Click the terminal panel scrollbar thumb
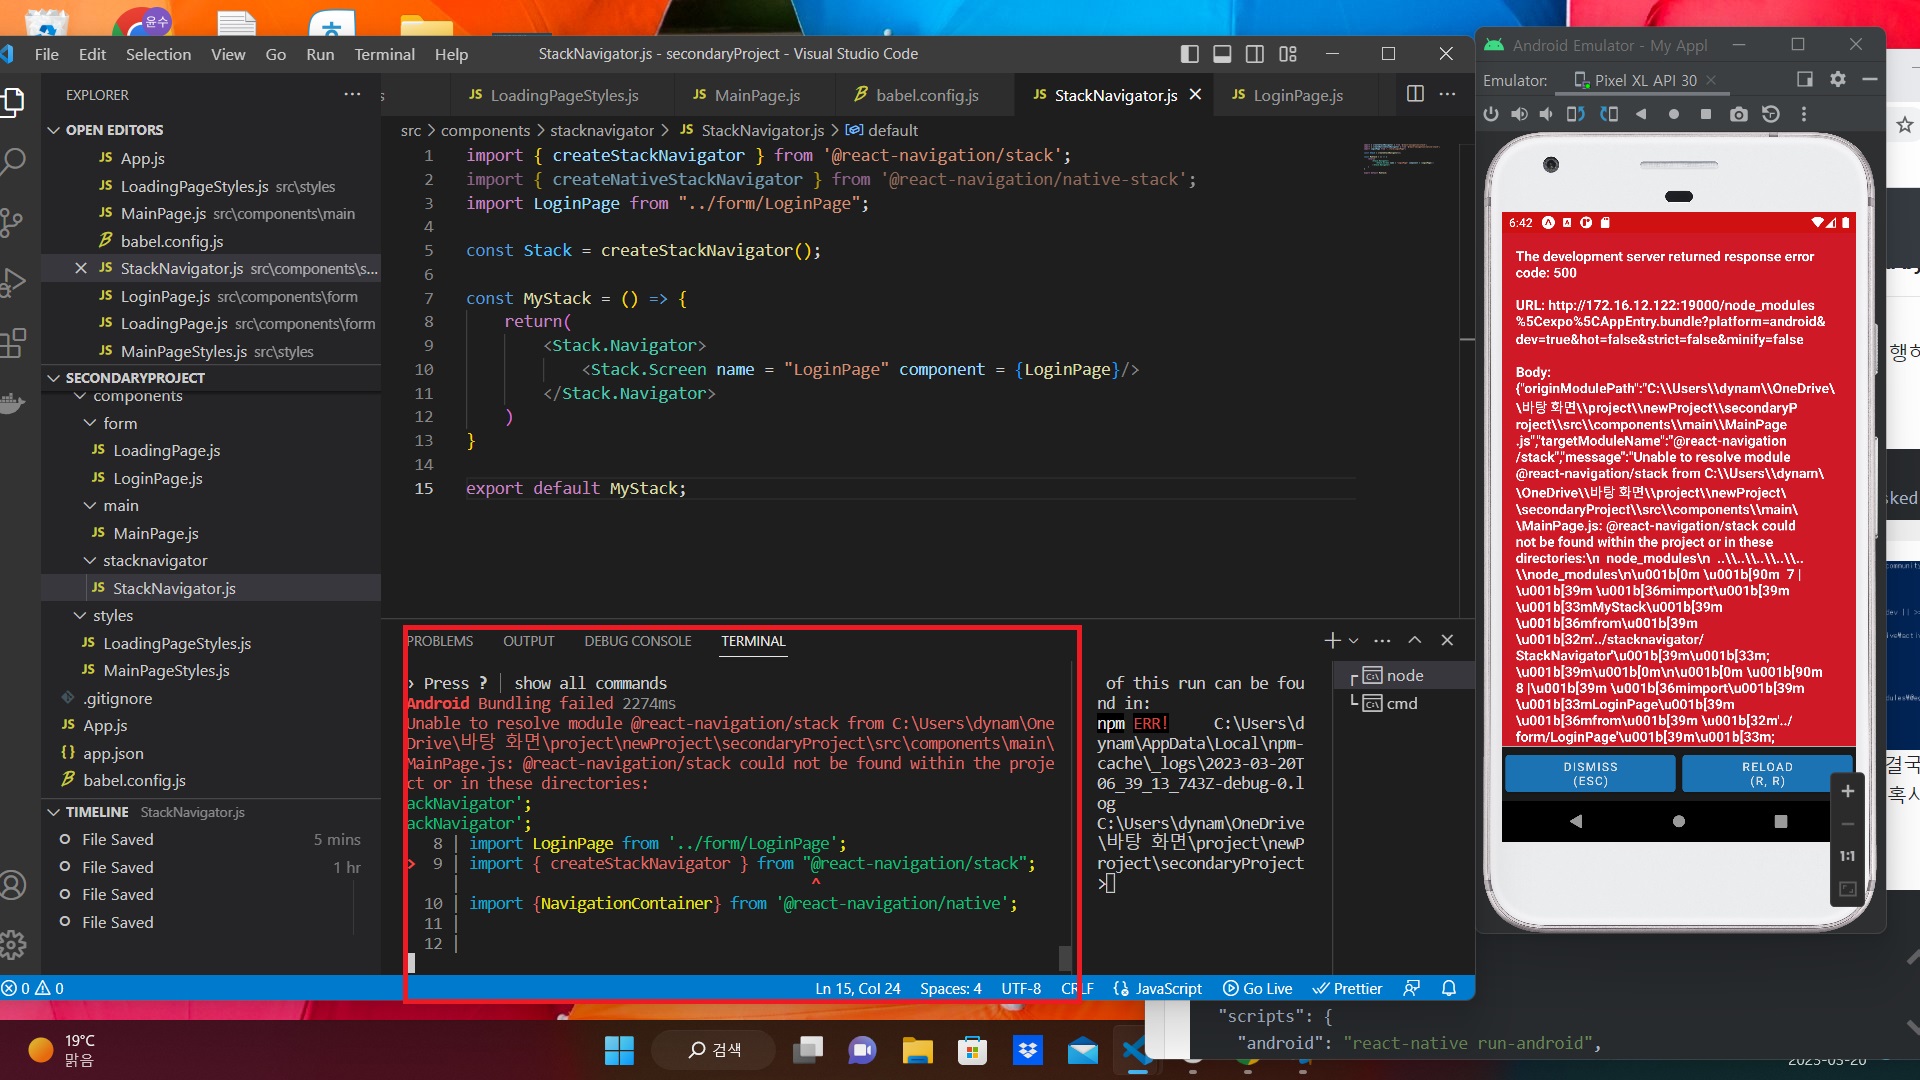The image size is (1920, 1080). tap(1065, 958)
